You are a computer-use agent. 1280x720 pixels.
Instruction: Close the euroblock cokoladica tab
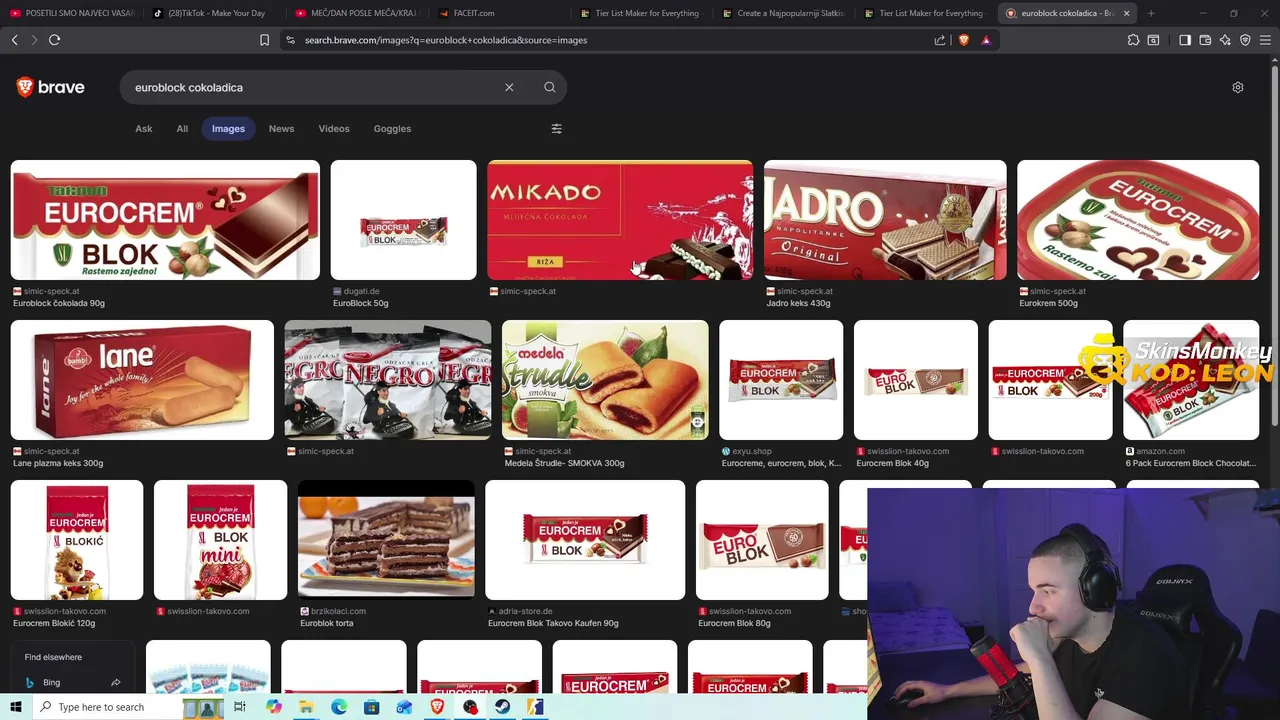tap(1126, 13)
